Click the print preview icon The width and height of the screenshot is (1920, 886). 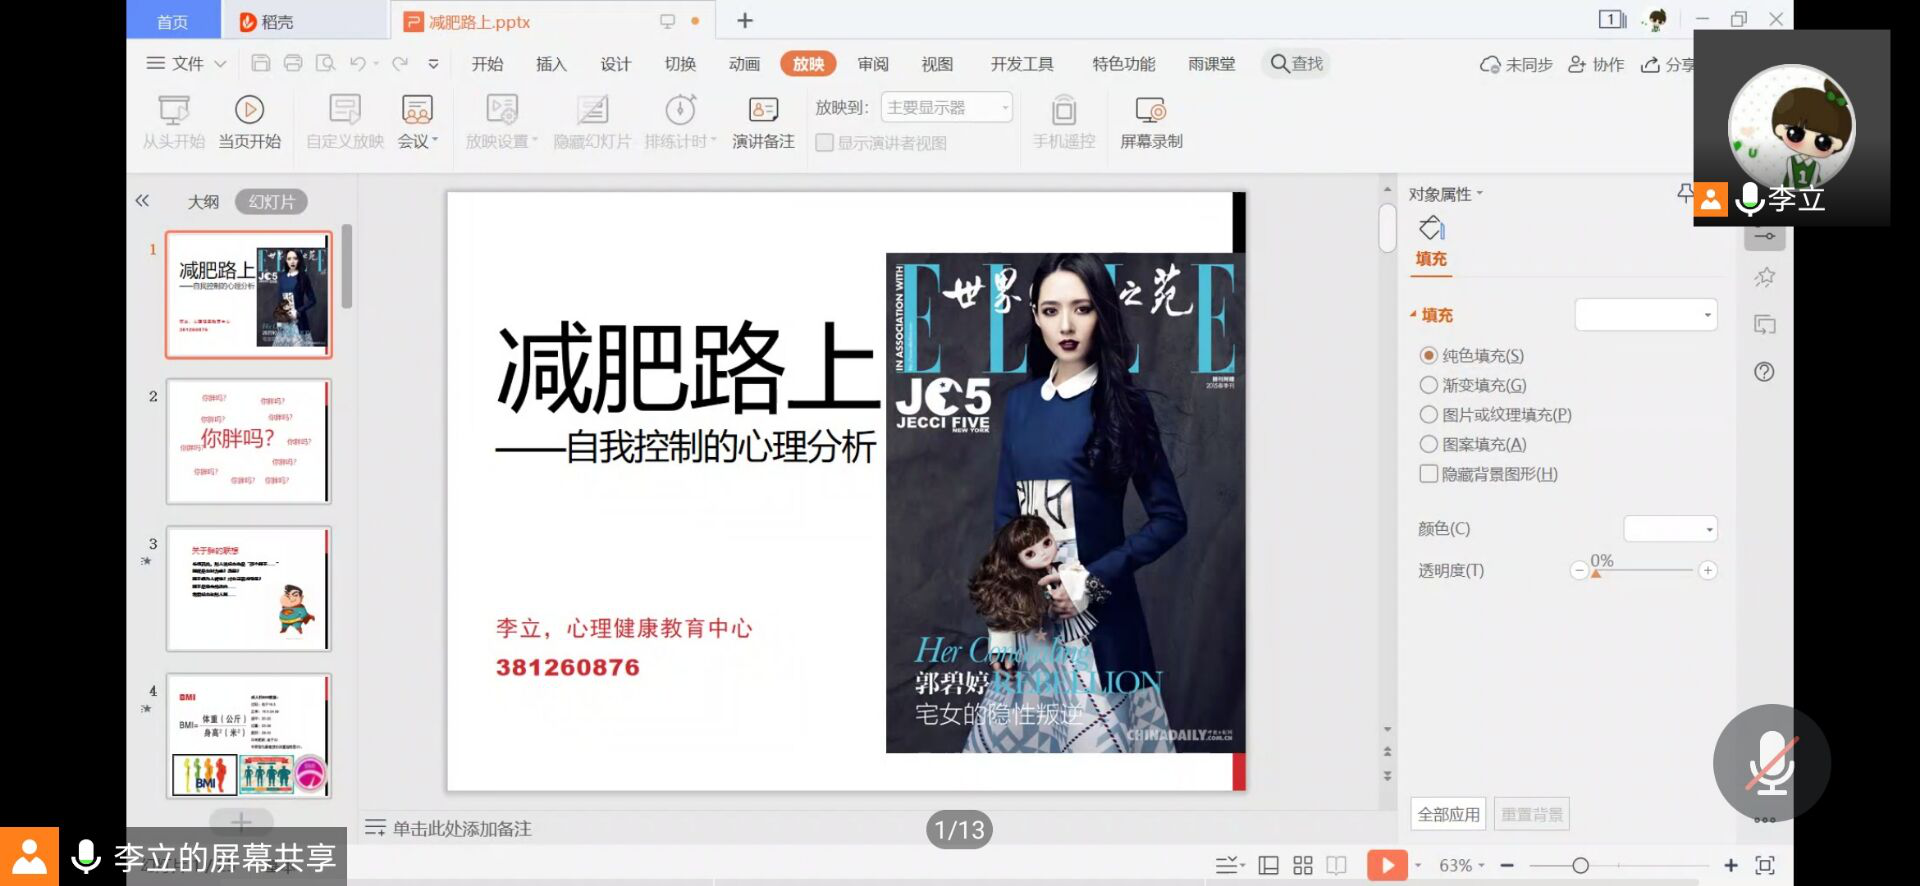tap(325, 63)
